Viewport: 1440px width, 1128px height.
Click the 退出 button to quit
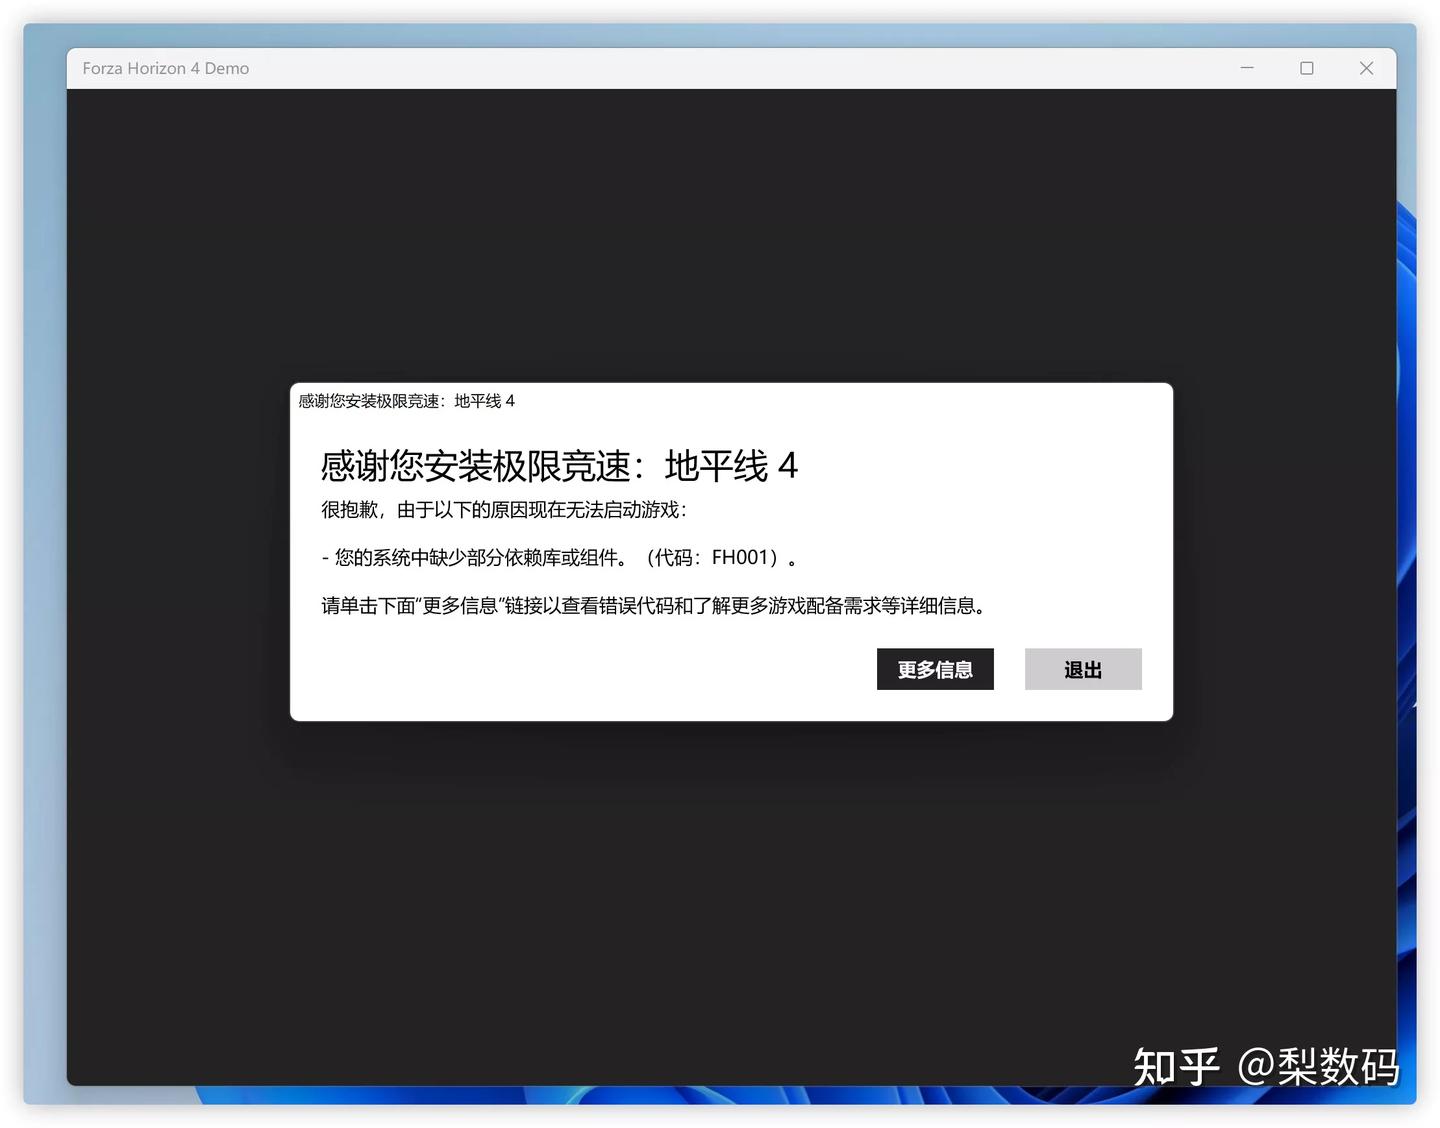(x=1083, y=669)
